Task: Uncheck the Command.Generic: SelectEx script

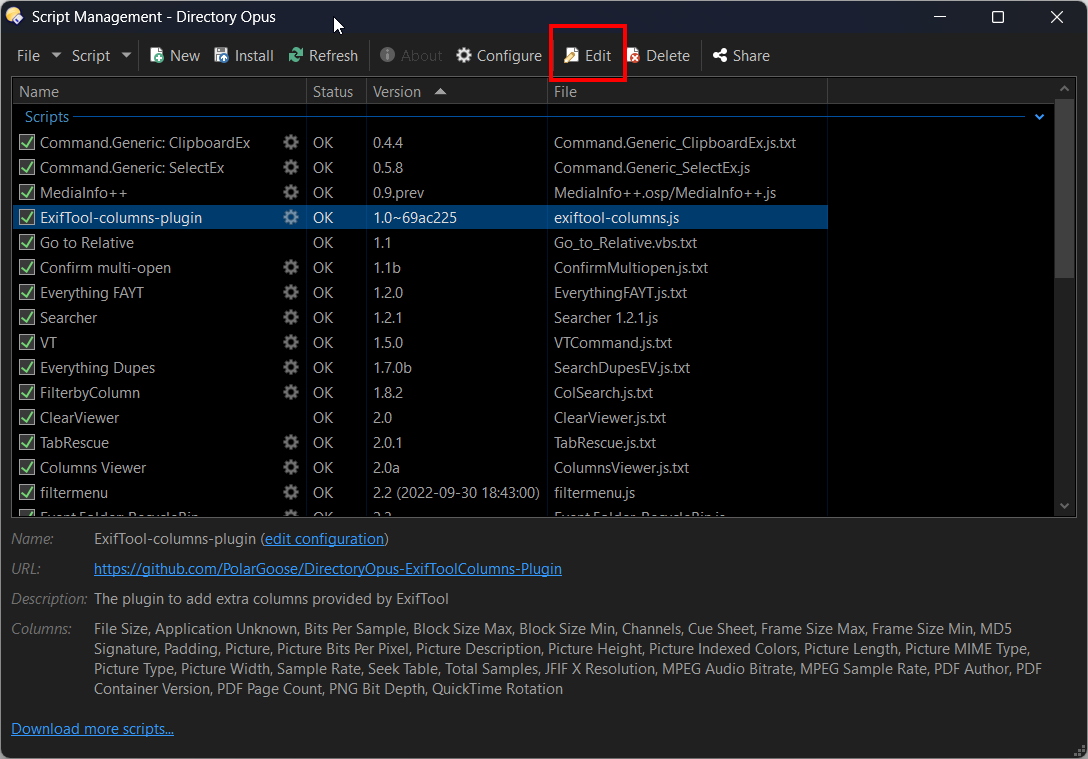Action: 27,167
